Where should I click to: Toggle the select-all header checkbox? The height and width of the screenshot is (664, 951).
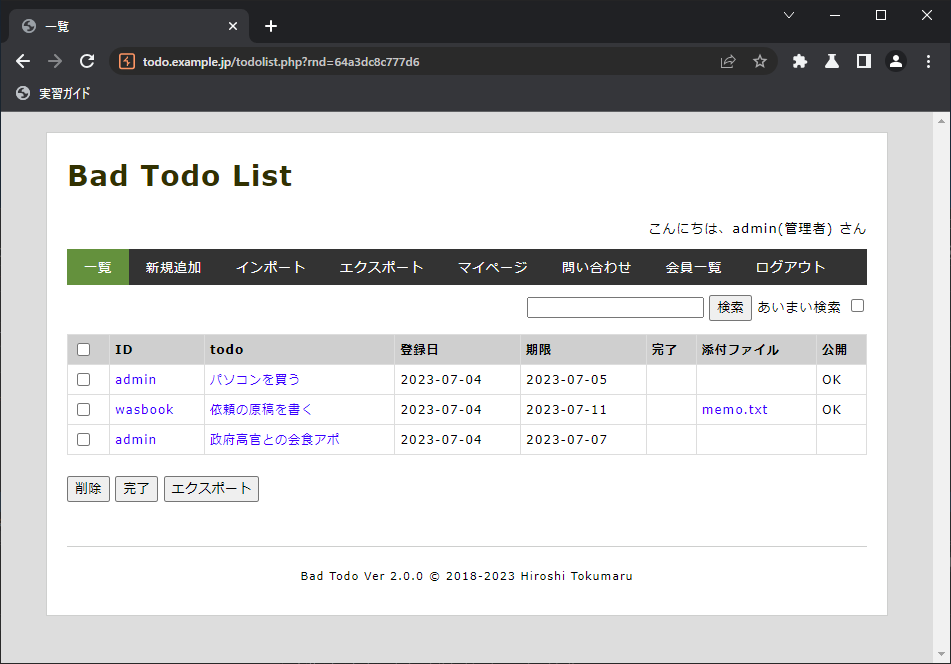click(84, 349)
